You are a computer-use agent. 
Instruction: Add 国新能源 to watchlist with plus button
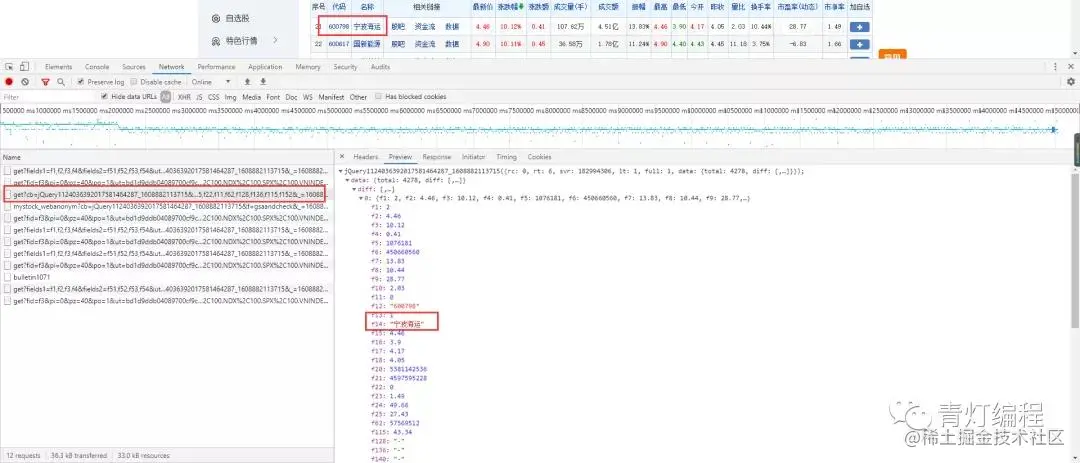tap(860, 44)
